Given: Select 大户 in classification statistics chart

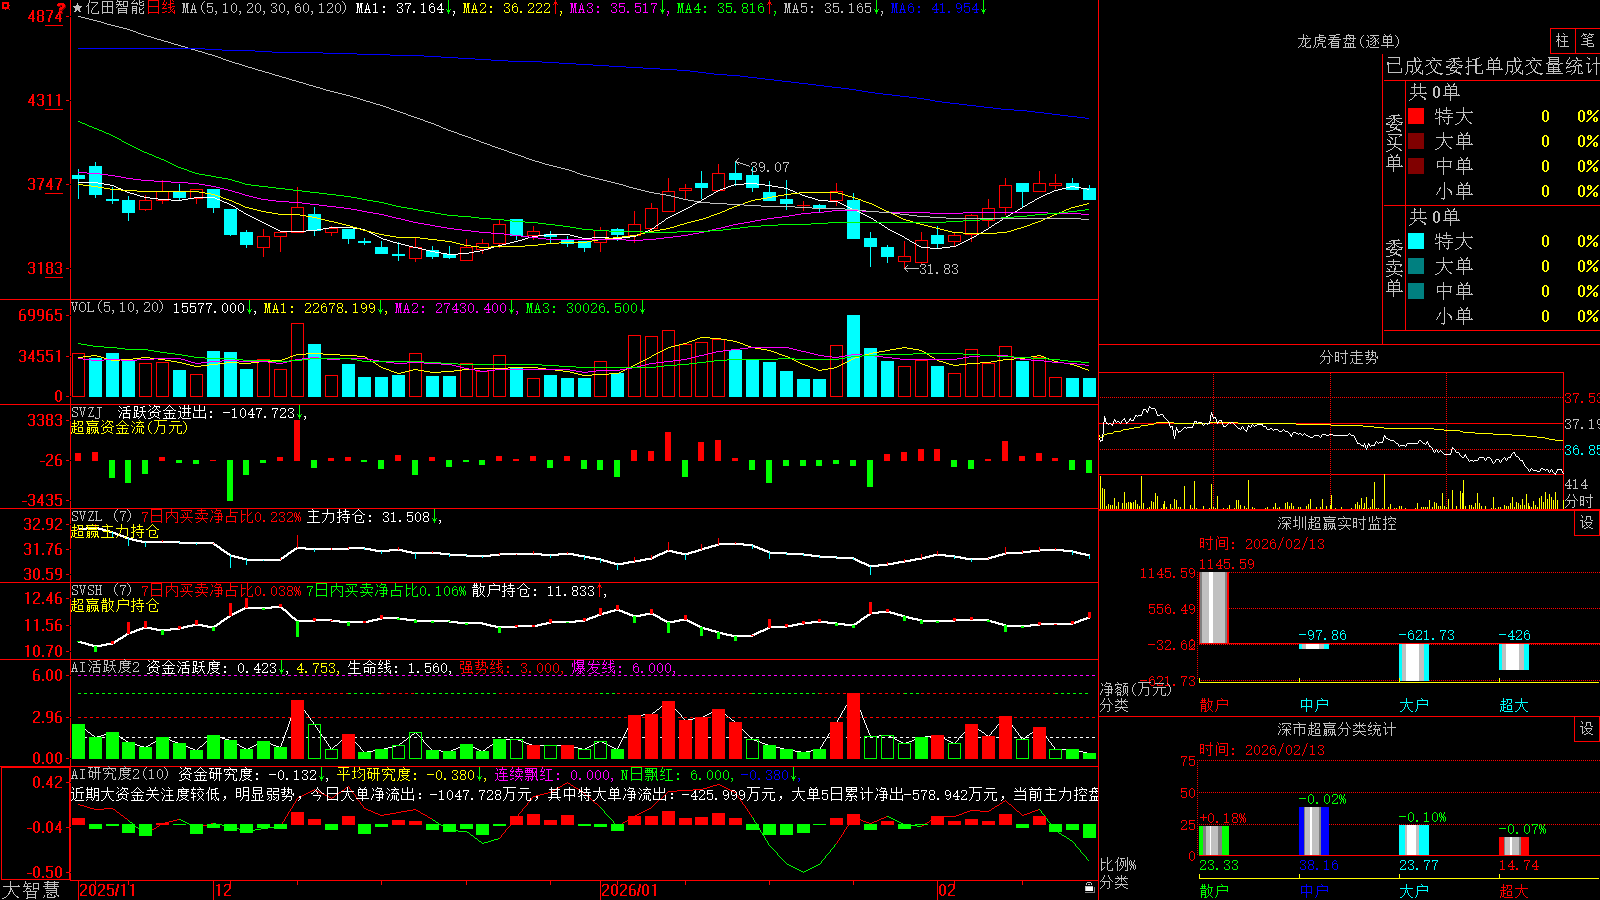Looking at the screenshot, I should [x=1414, y=890].
